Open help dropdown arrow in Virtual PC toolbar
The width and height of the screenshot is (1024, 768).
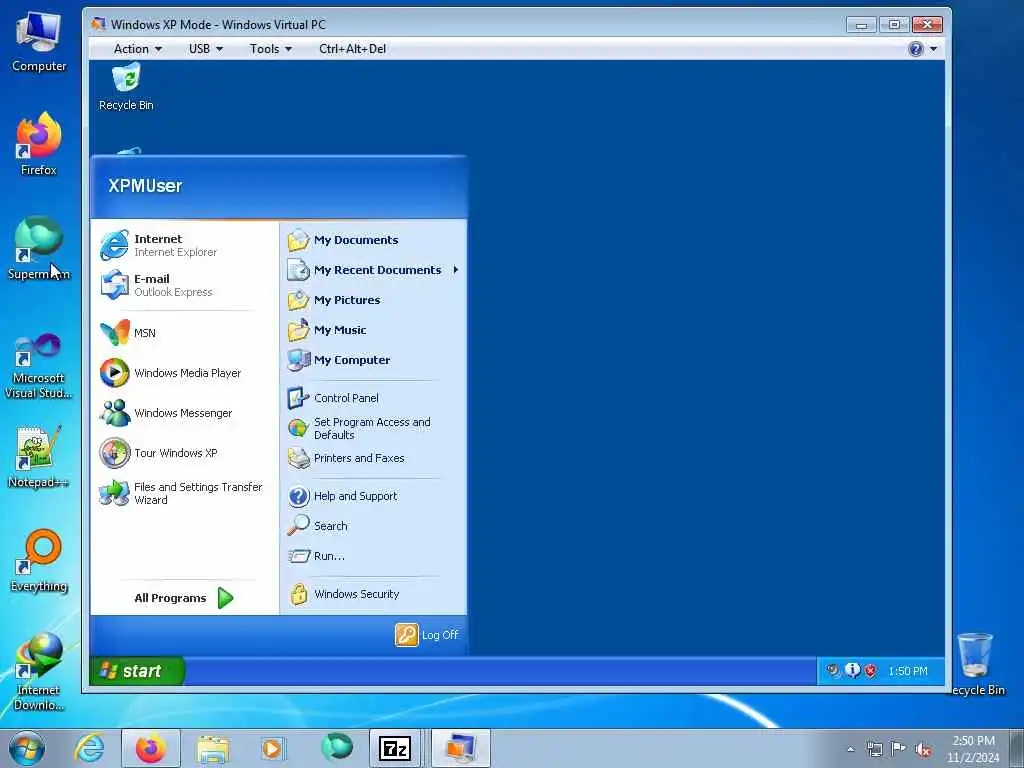coord(933,49)
